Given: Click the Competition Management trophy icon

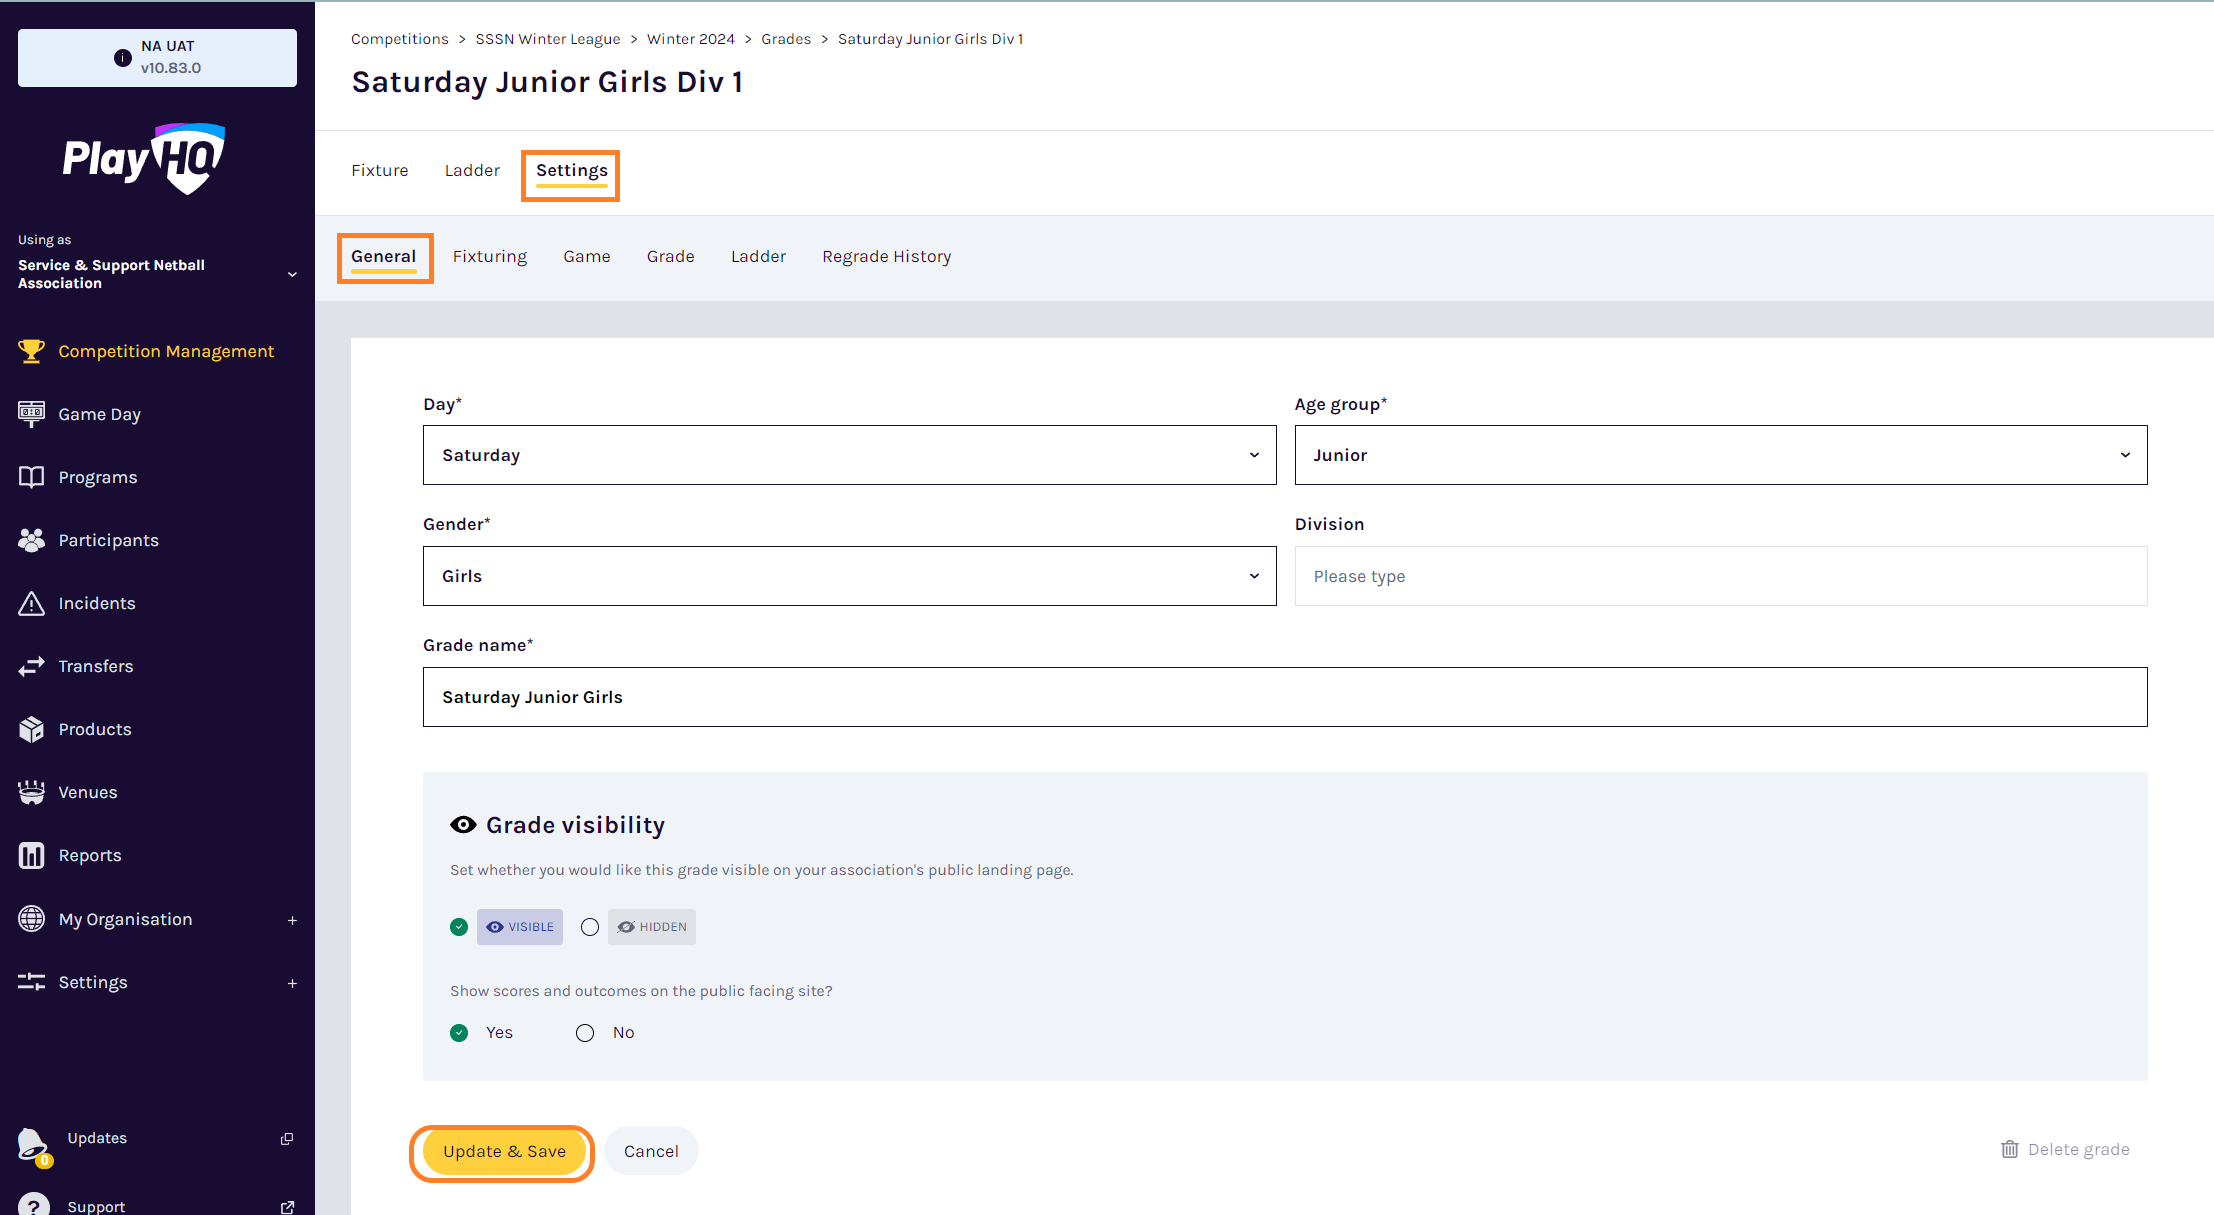Looking at the screenshot, I should click(31, 351).
